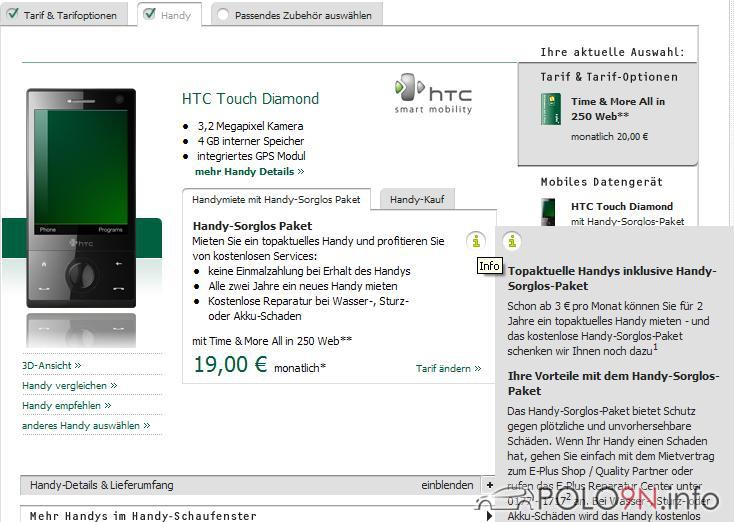This screenshot has height=522, width=734.
Task: Click the checkmark on Tarif & Tarifoptionen step
Action: pos(11,15)
